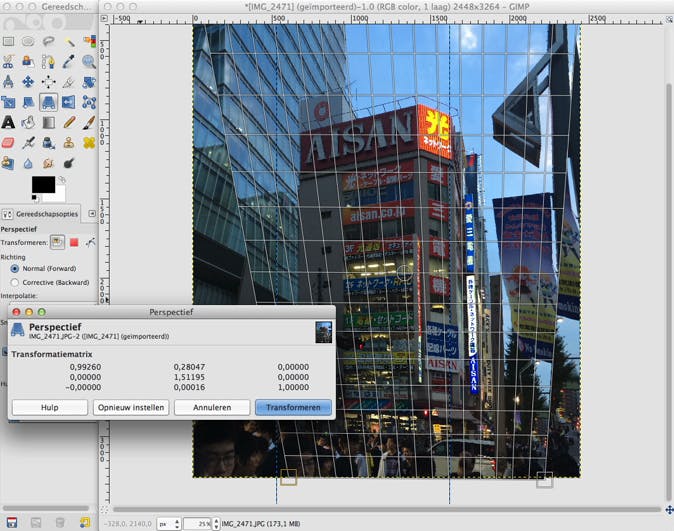This screenshot has height=531, width=674.
Task: Click the Hulp button
Action: pyautogui.click(x=50, y=407)
